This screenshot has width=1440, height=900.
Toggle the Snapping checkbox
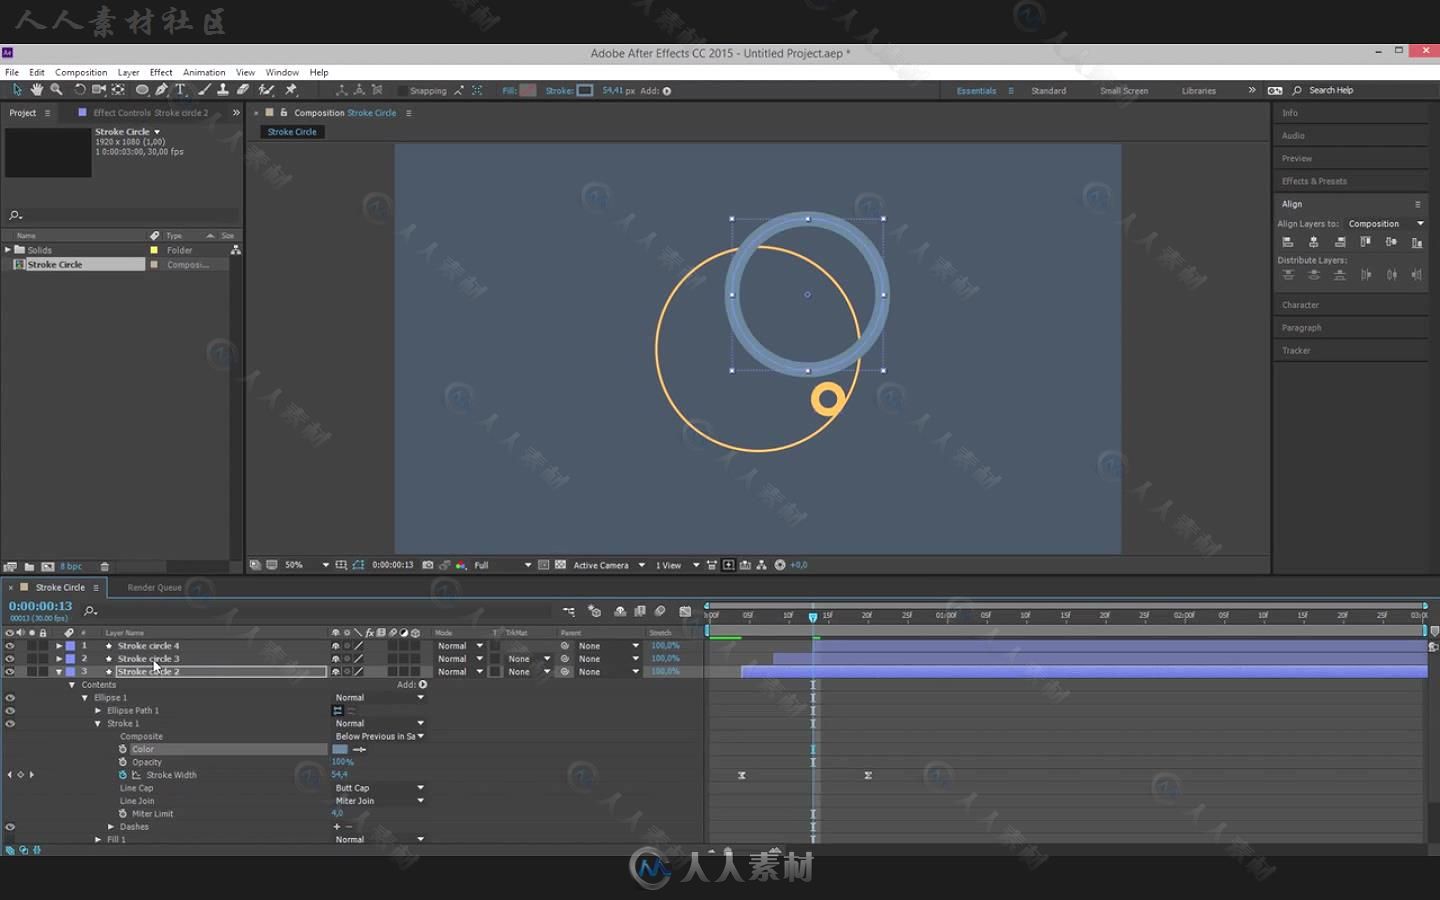pyautogui.click(x=403, y=91)
